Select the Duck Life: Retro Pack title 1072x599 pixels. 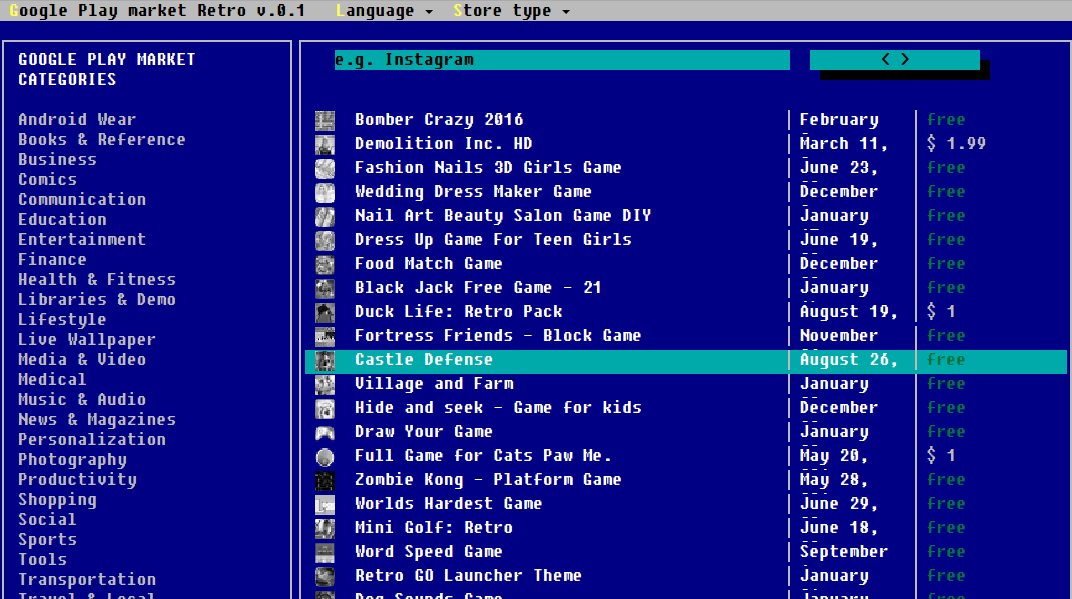[x=459, y=312]
